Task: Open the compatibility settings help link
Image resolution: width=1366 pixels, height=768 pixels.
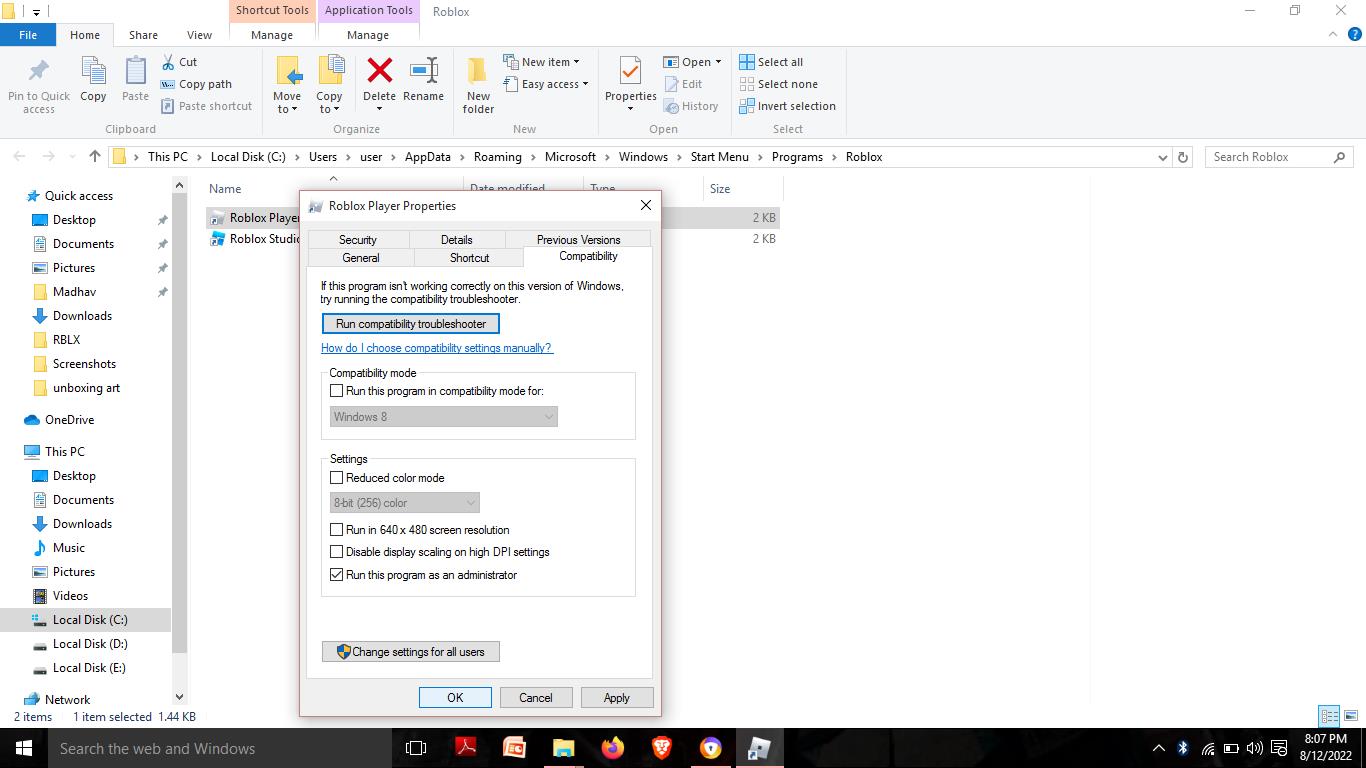Action: click(436, 348)
